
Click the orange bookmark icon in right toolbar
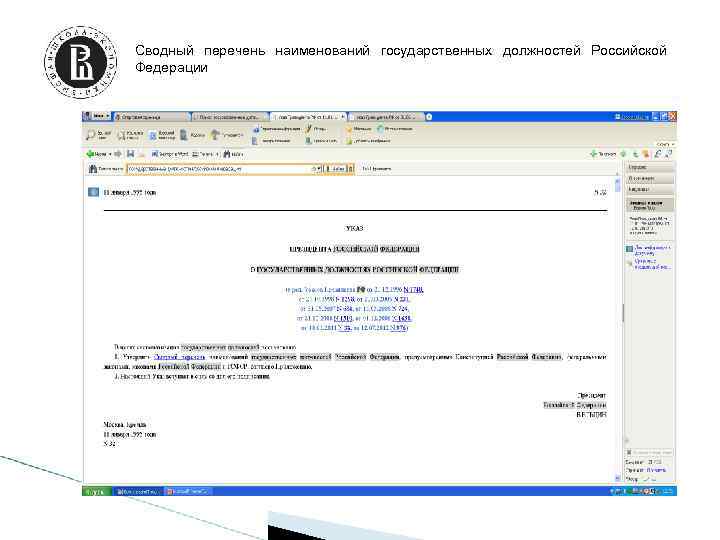[646, 154]
